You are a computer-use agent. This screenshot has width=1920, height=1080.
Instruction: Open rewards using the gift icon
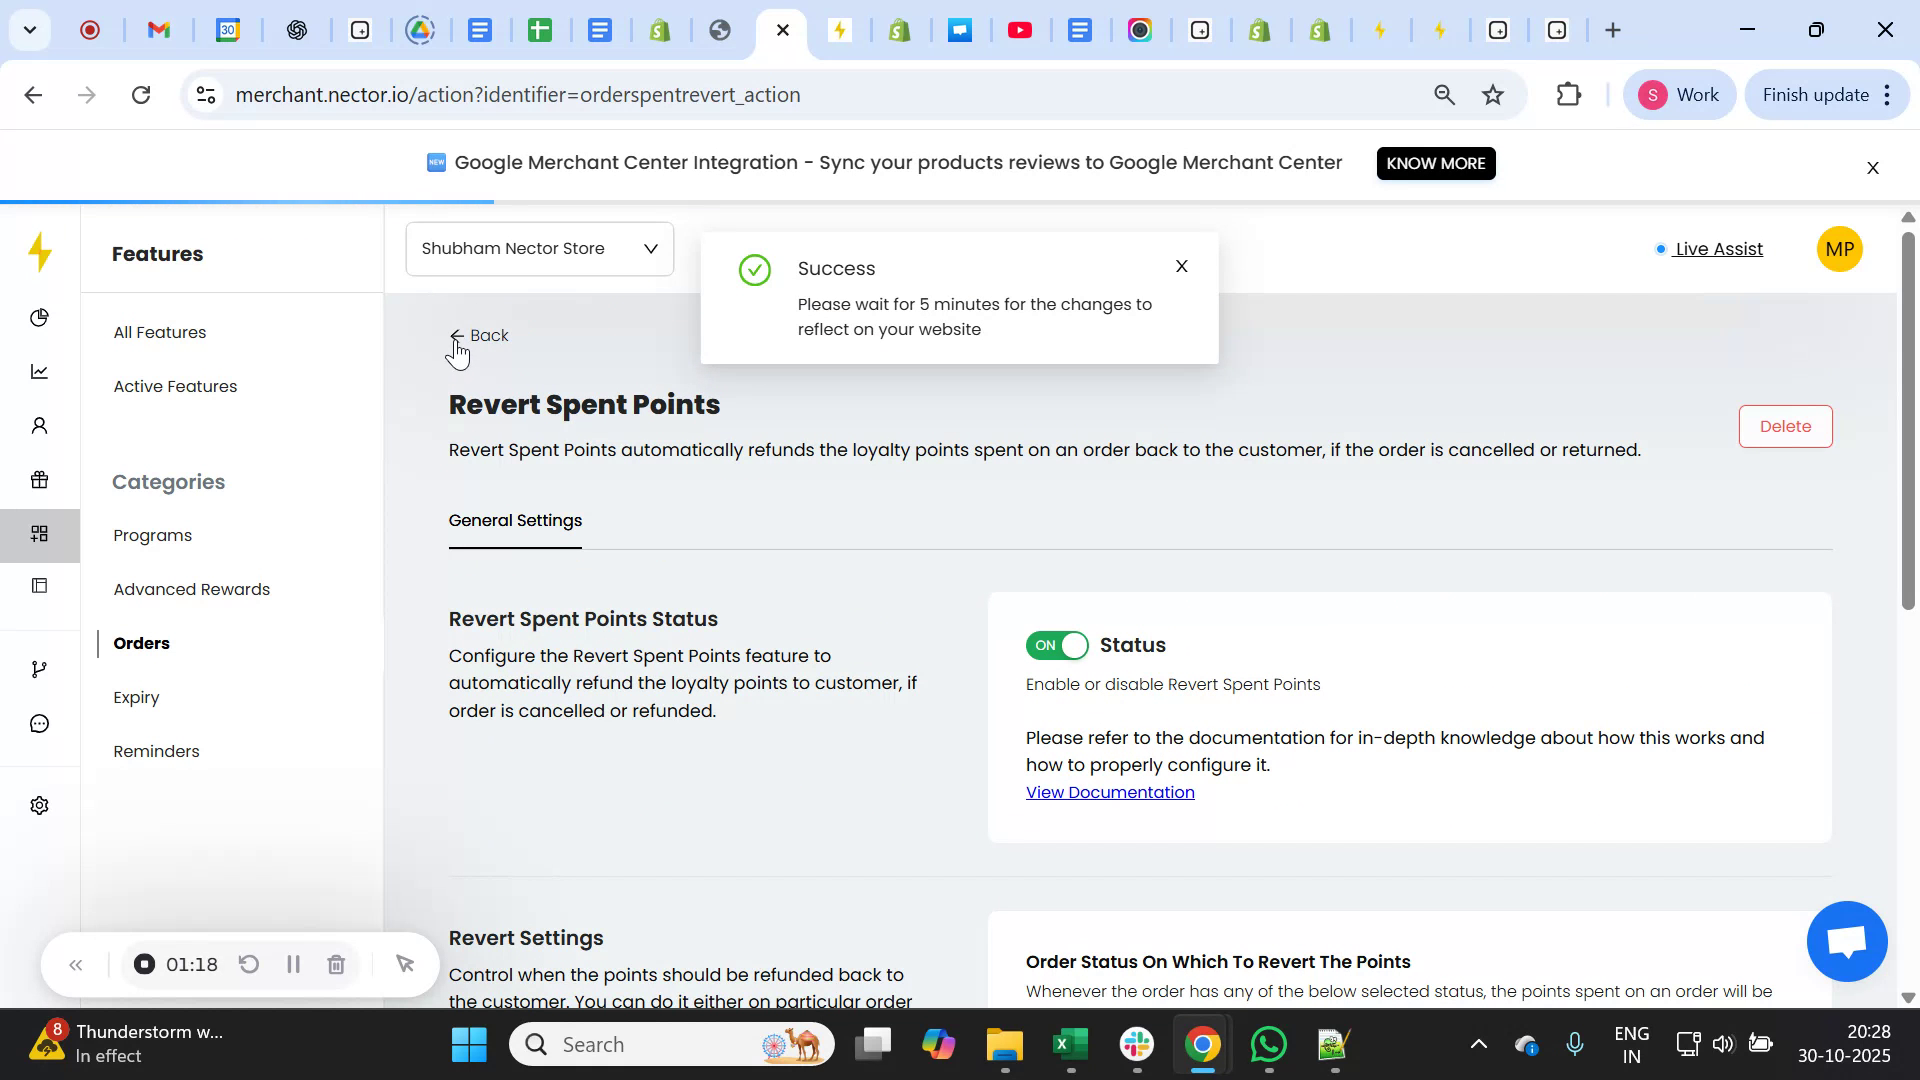[x=39, y=480]
